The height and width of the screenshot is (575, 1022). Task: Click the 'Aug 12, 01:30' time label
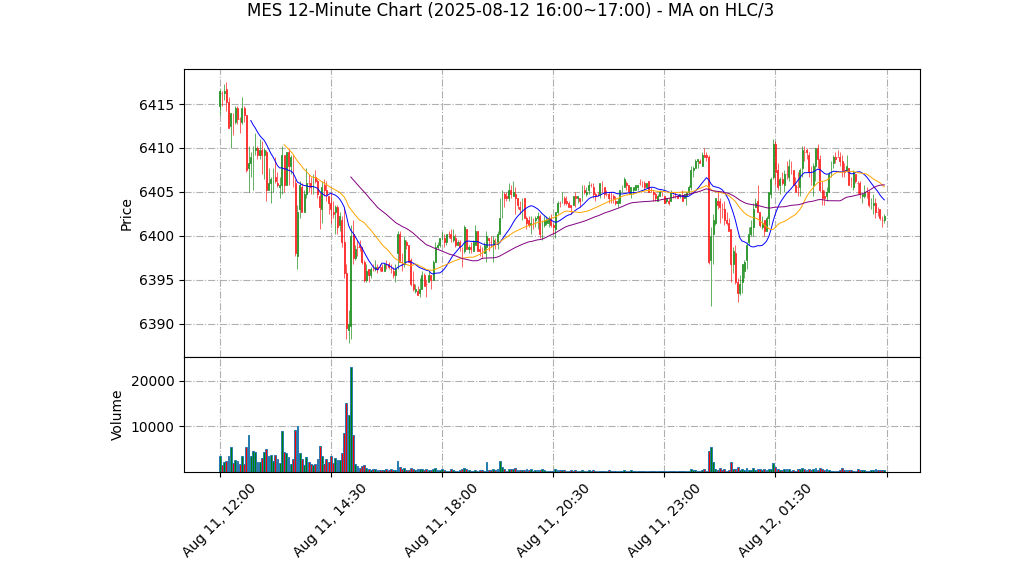tap(774, 520)
